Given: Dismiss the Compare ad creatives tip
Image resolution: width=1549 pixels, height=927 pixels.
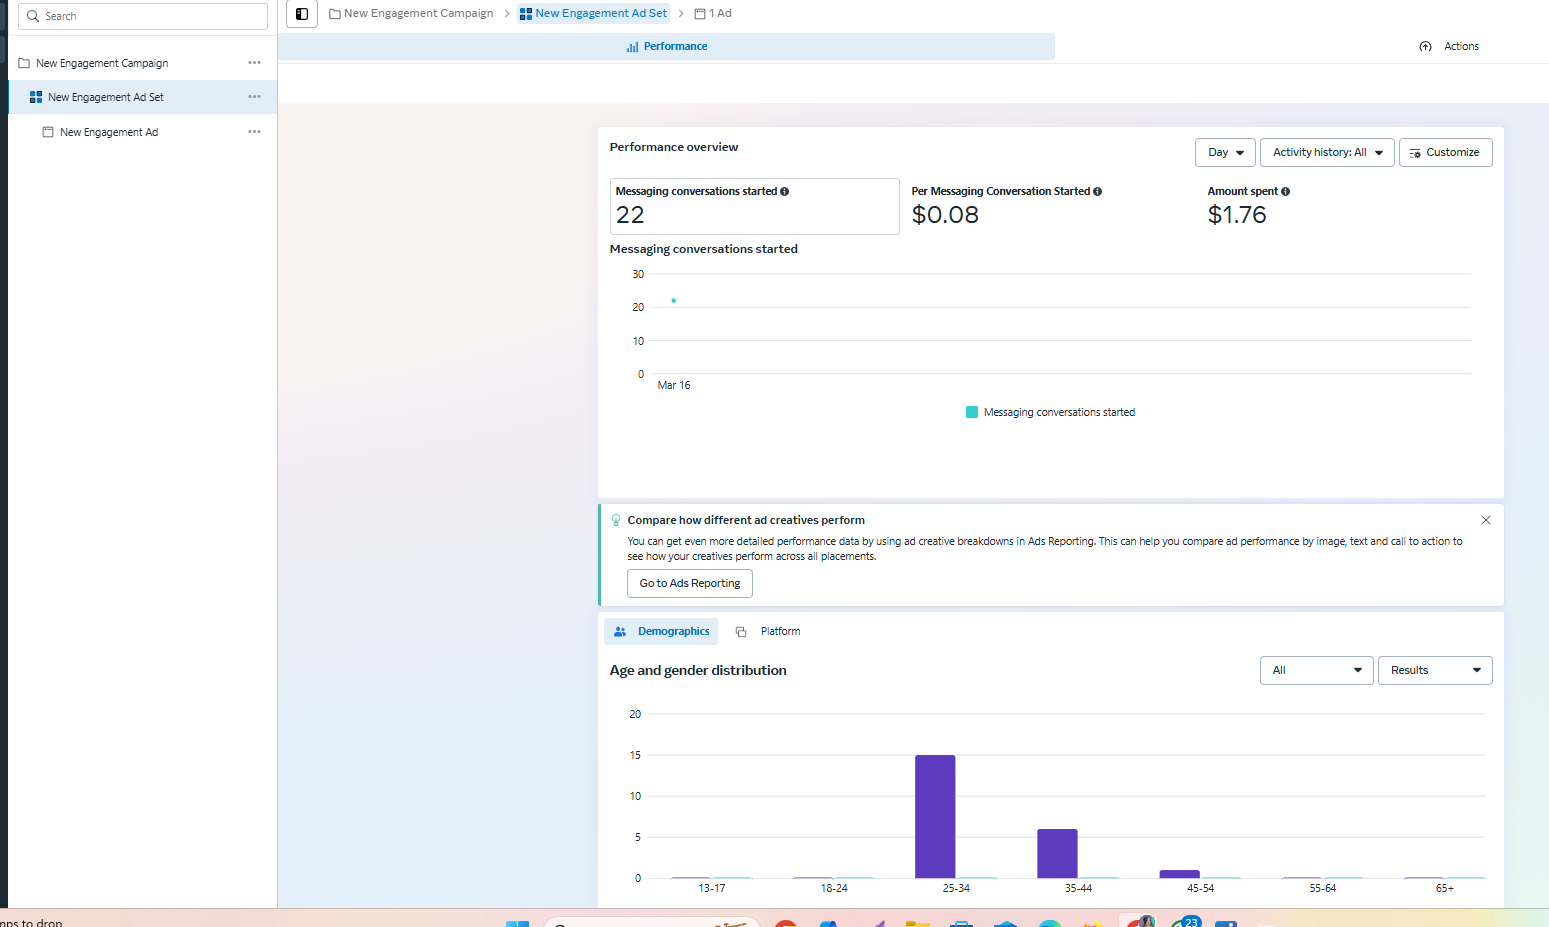Looking at the screenshot, I should coord(1486,520).
